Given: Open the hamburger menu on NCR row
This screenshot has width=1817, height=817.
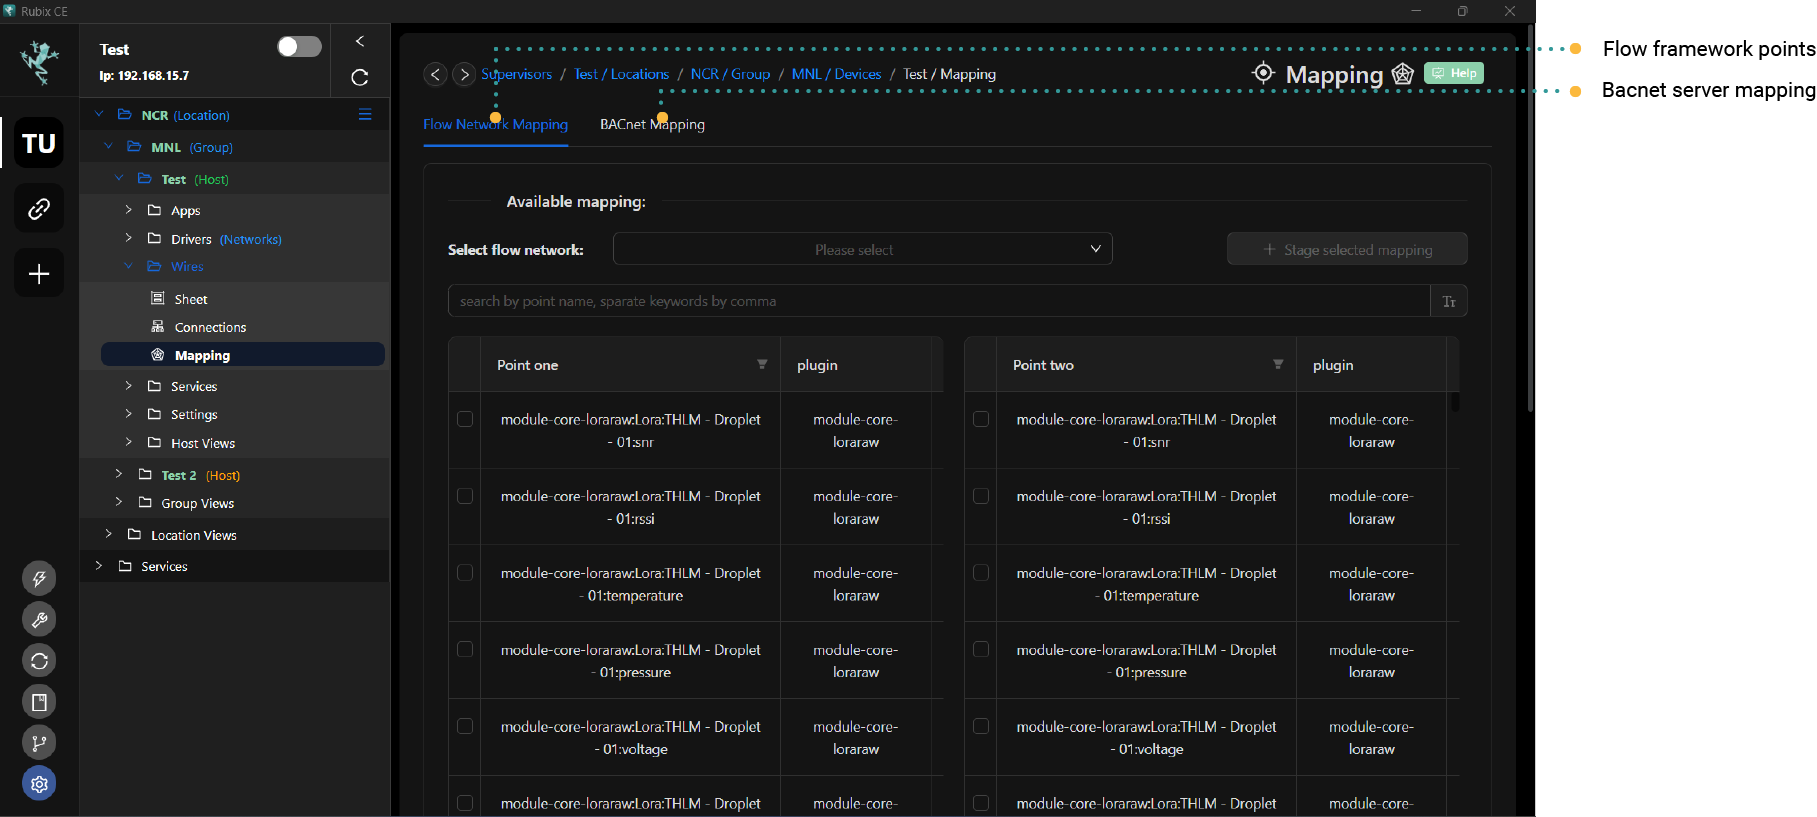Looking at the screenshot, I should 365,115.
